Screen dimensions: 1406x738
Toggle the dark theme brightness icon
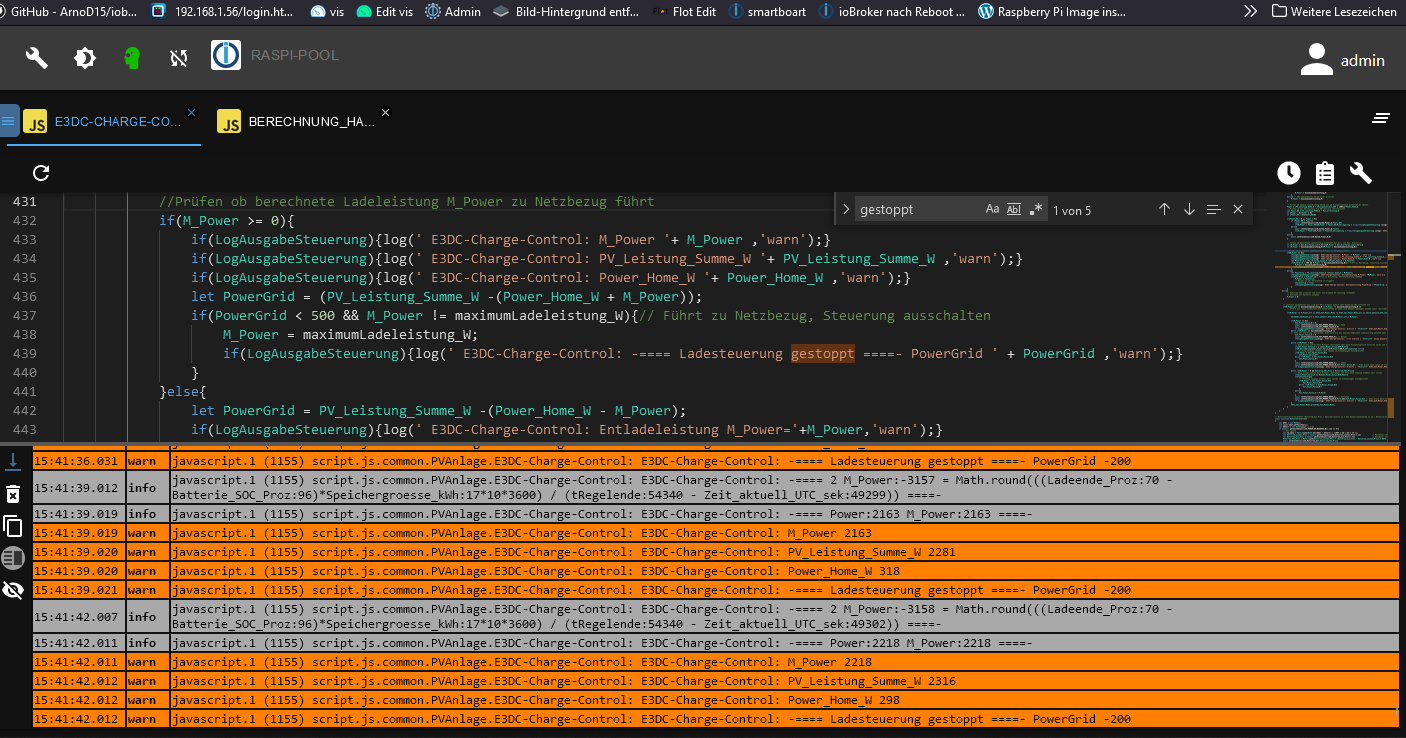(x=85, y=58)
